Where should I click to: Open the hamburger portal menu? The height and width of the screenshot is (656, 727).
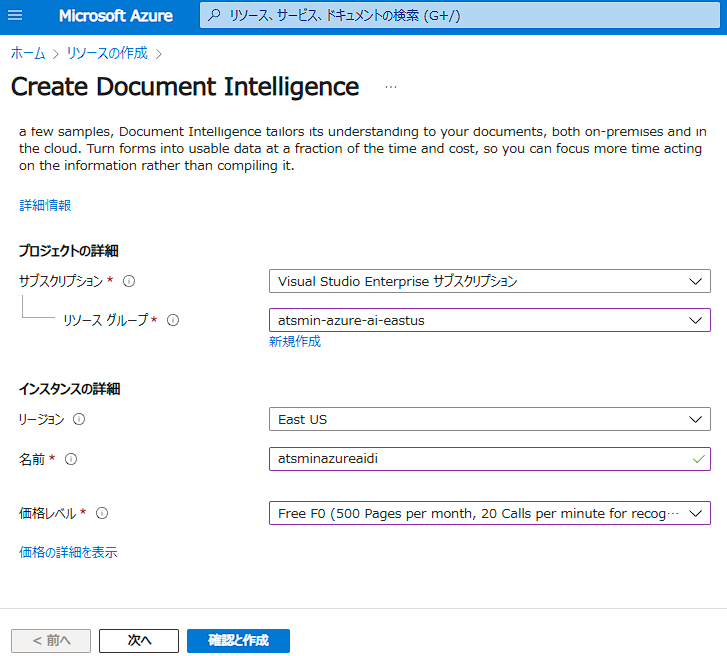(x=15, y=15)
